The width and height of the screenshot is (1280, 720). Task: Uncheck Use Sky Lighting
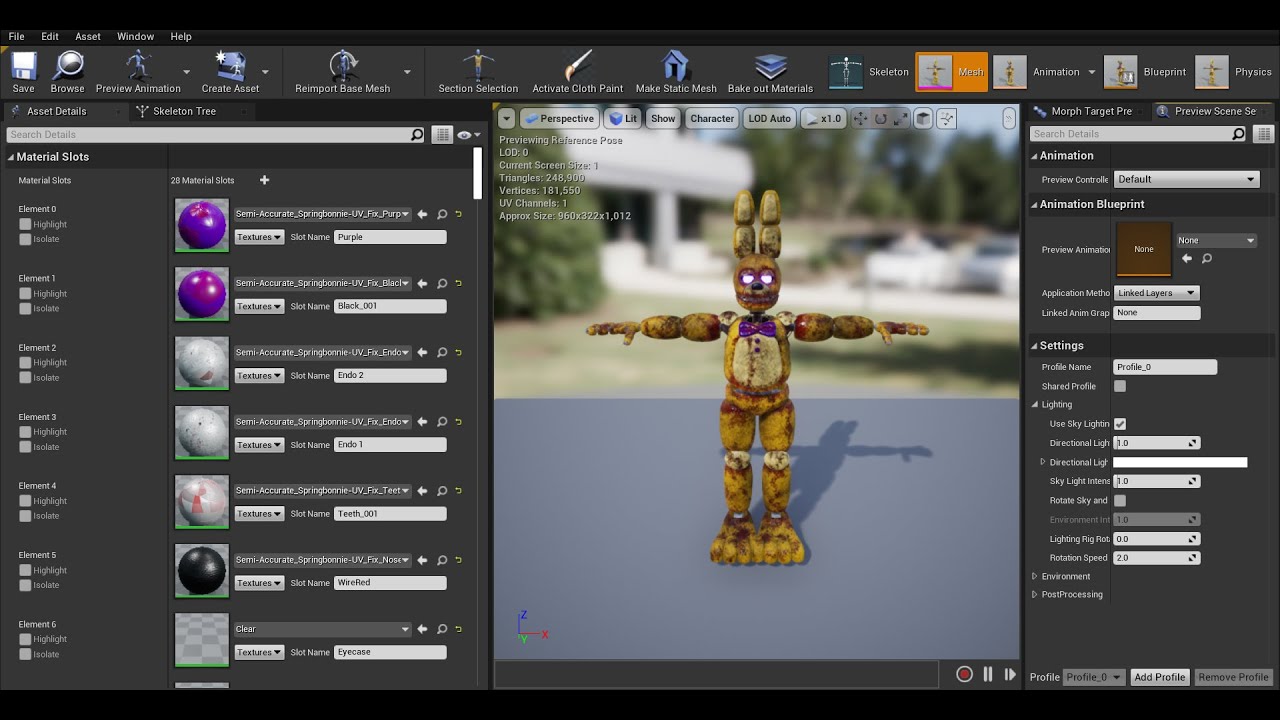click(1120, 424)
